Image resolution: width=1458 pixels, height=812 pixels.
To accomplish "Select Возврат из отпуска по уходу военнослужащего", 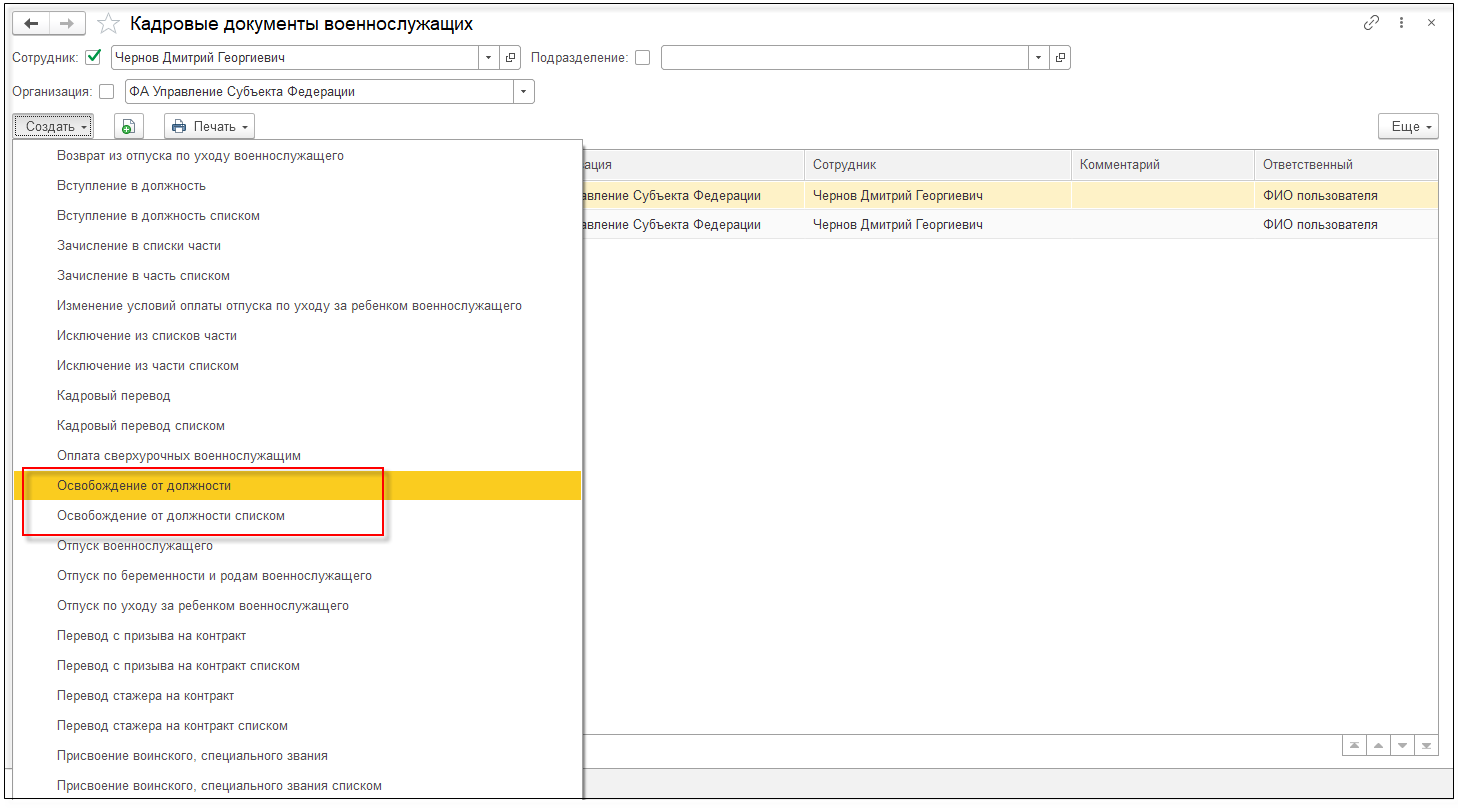I will pos(297,156).
